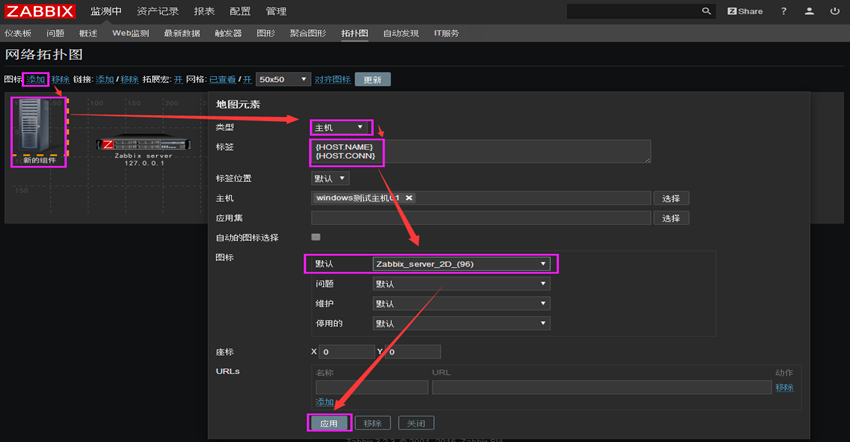The image size is (850, 442).
Task: Click 网格 开 link
Action: [x=247, y=79]
